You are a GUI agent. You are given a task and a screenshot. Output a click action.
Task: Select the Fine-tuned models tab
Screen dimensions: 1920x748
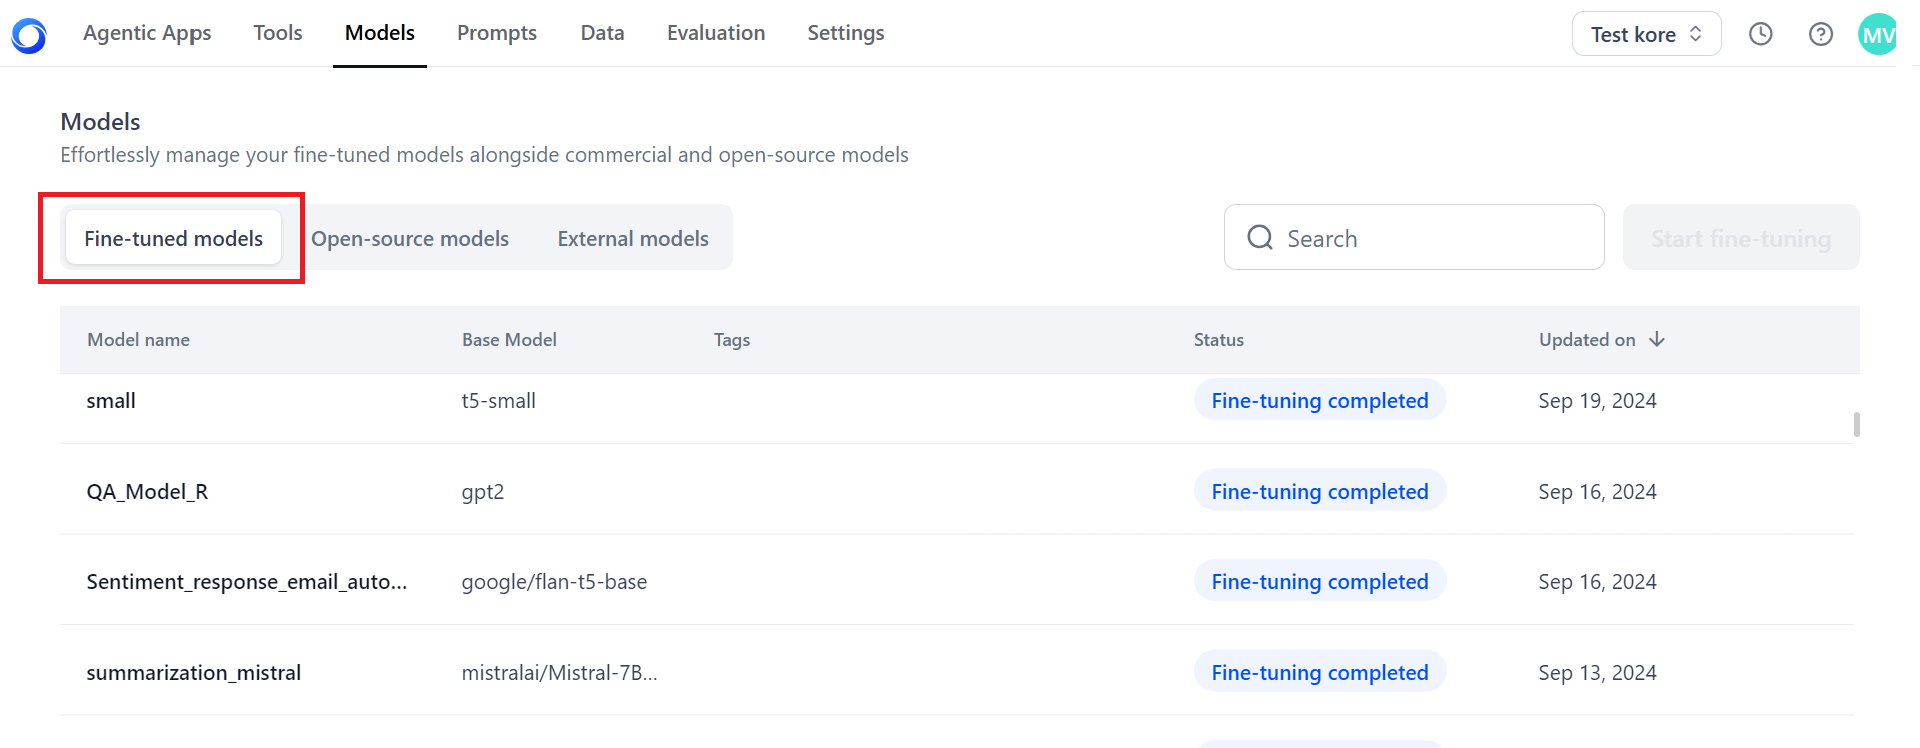173,238
